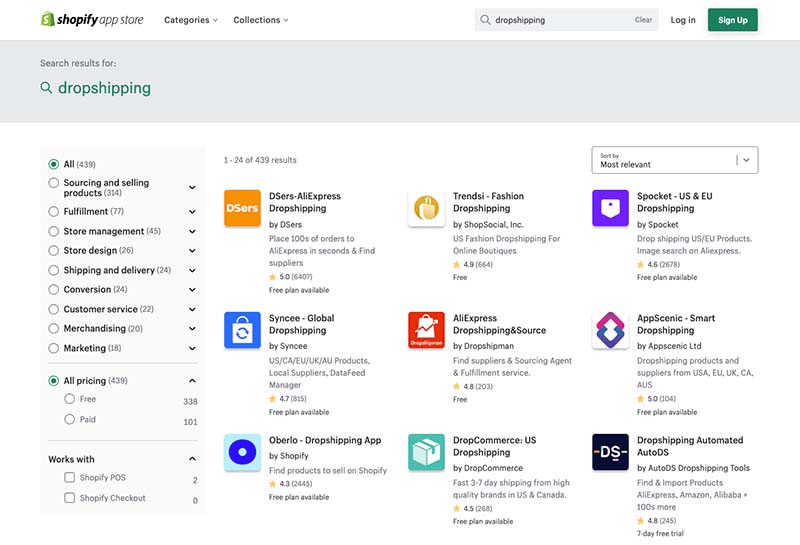800x545 pixels.
Task: Open the Sort by Most relevant dropdown
Action: [674, 160]
